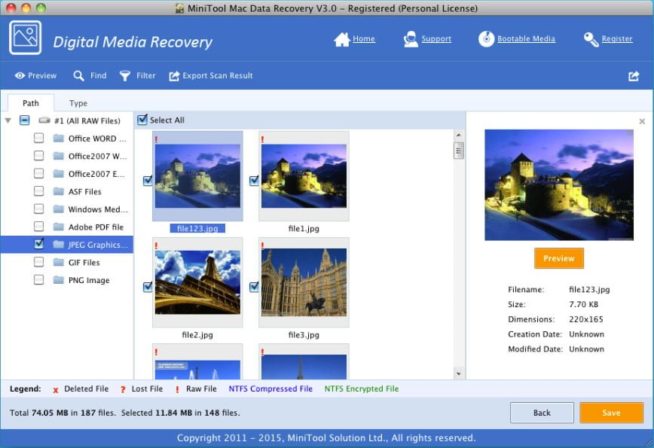The width and height of the screenshot is (654, 448).
Task: Select the file3.jpg cathedral thumbnail
Action: pyautogui.click(x=304, y=282)
